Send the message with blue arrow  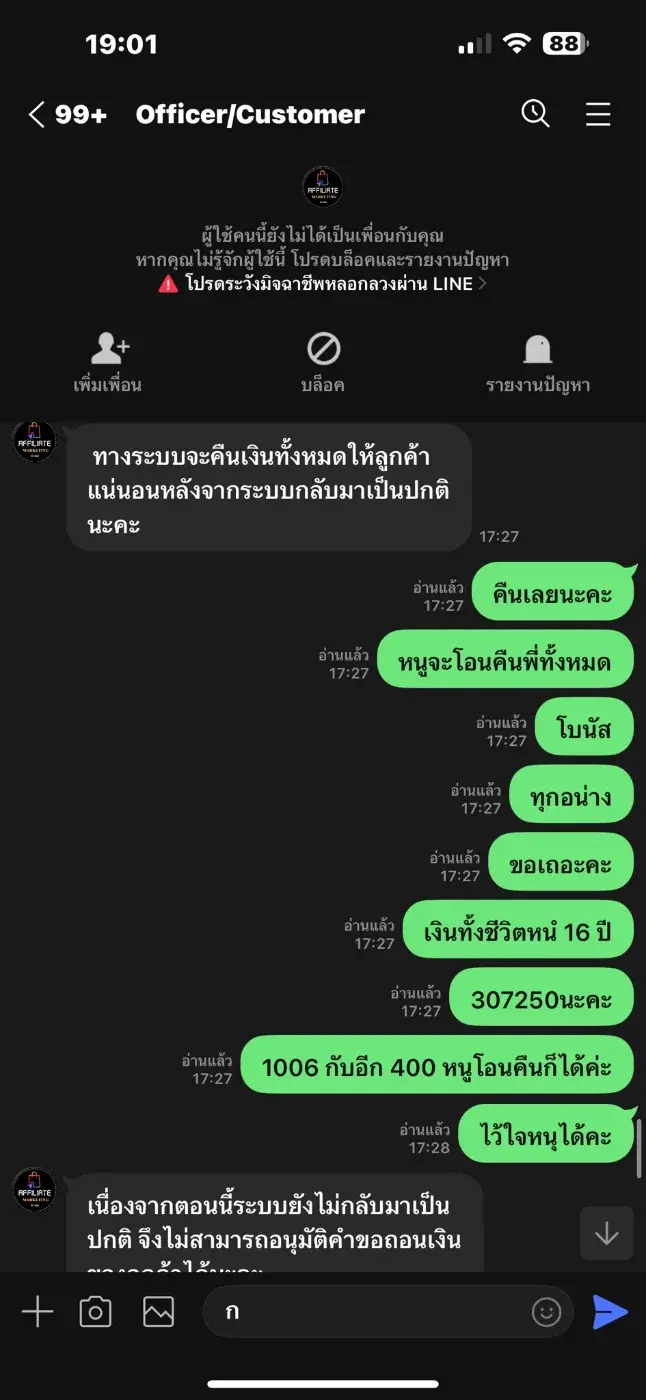click(610, 1312)
